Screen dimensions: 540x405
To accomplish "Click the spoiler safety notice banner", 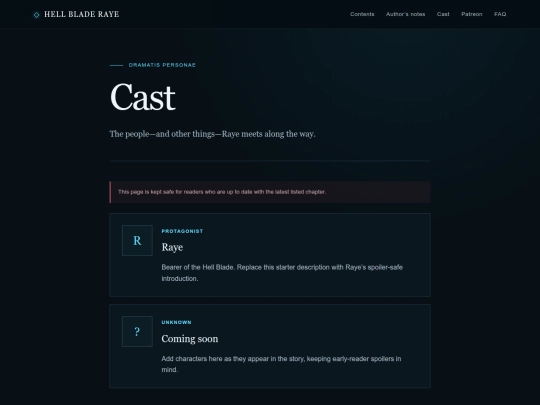I will point(270,192).
